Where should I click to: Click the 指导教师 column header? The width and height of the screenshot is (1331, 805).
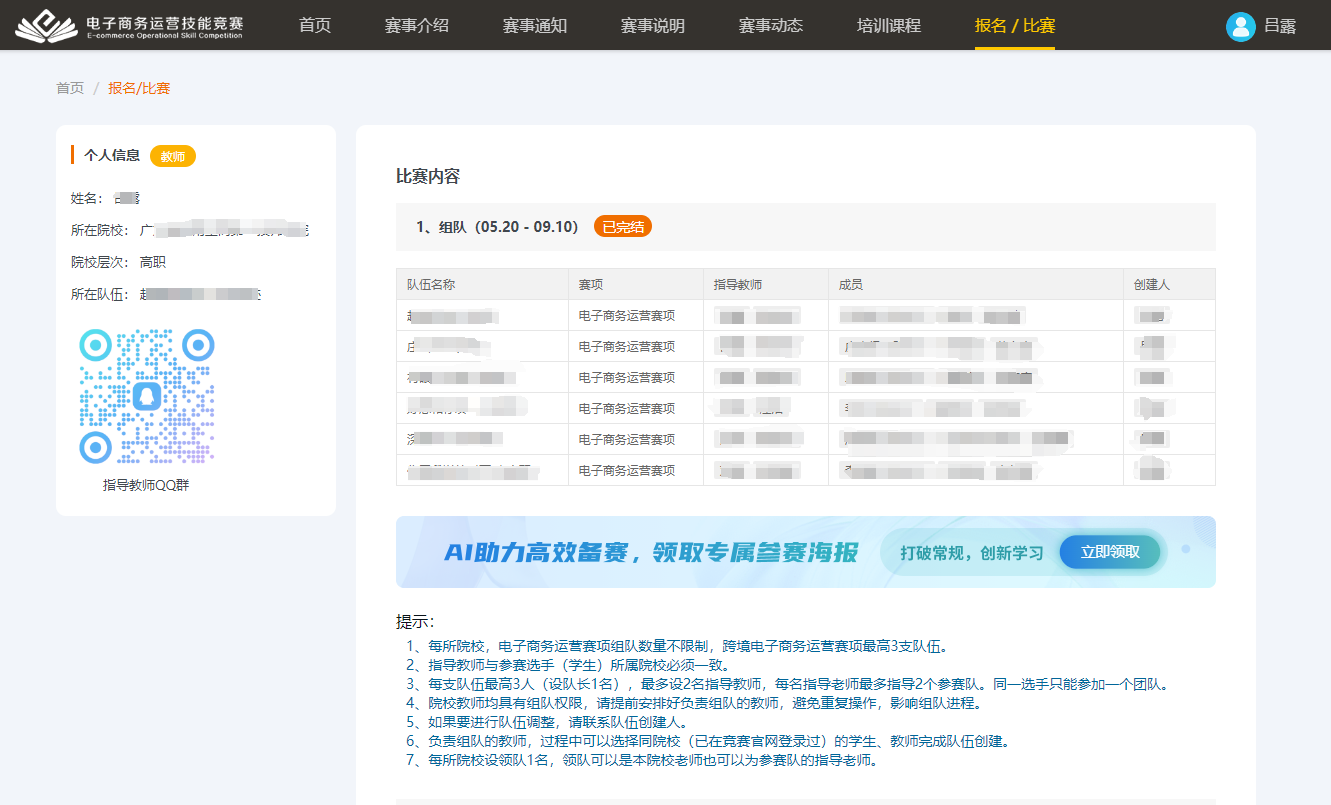pyautogui.click(x=738, y=285)
